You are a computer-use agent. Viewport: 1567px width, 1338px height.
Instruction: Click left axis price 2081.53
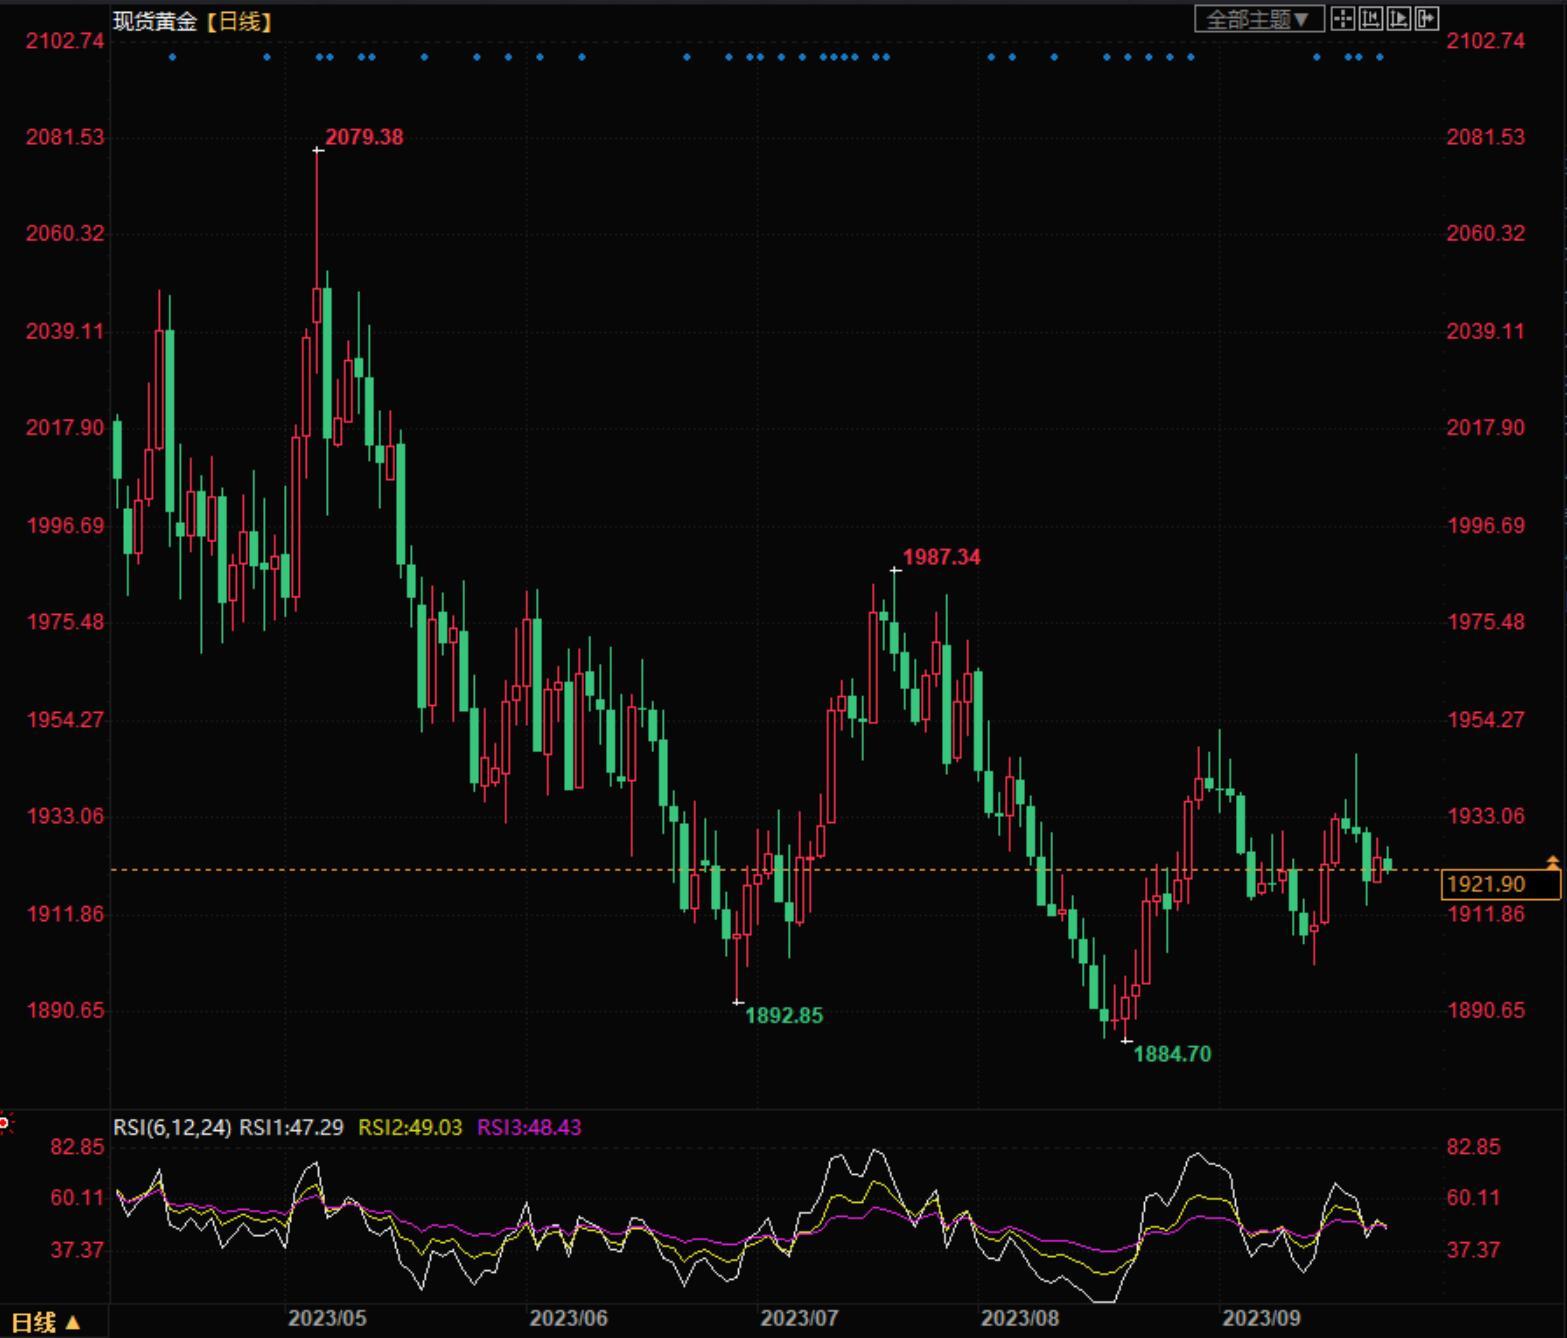[65, 137]
